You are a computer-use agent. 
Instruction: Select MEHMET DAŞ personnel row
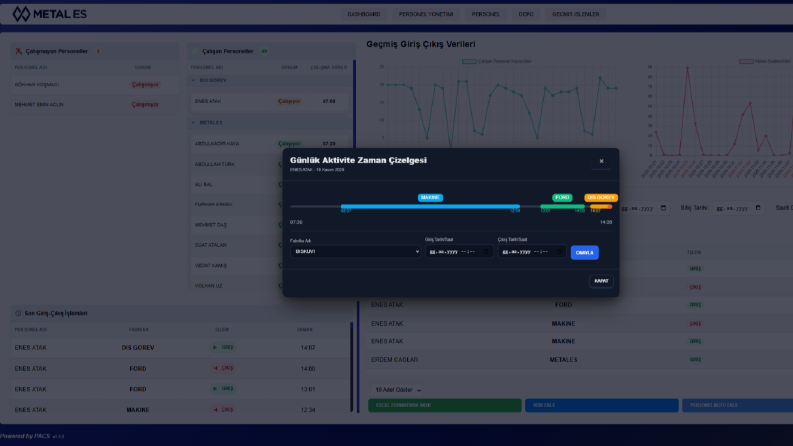click(x=236, y=225)
